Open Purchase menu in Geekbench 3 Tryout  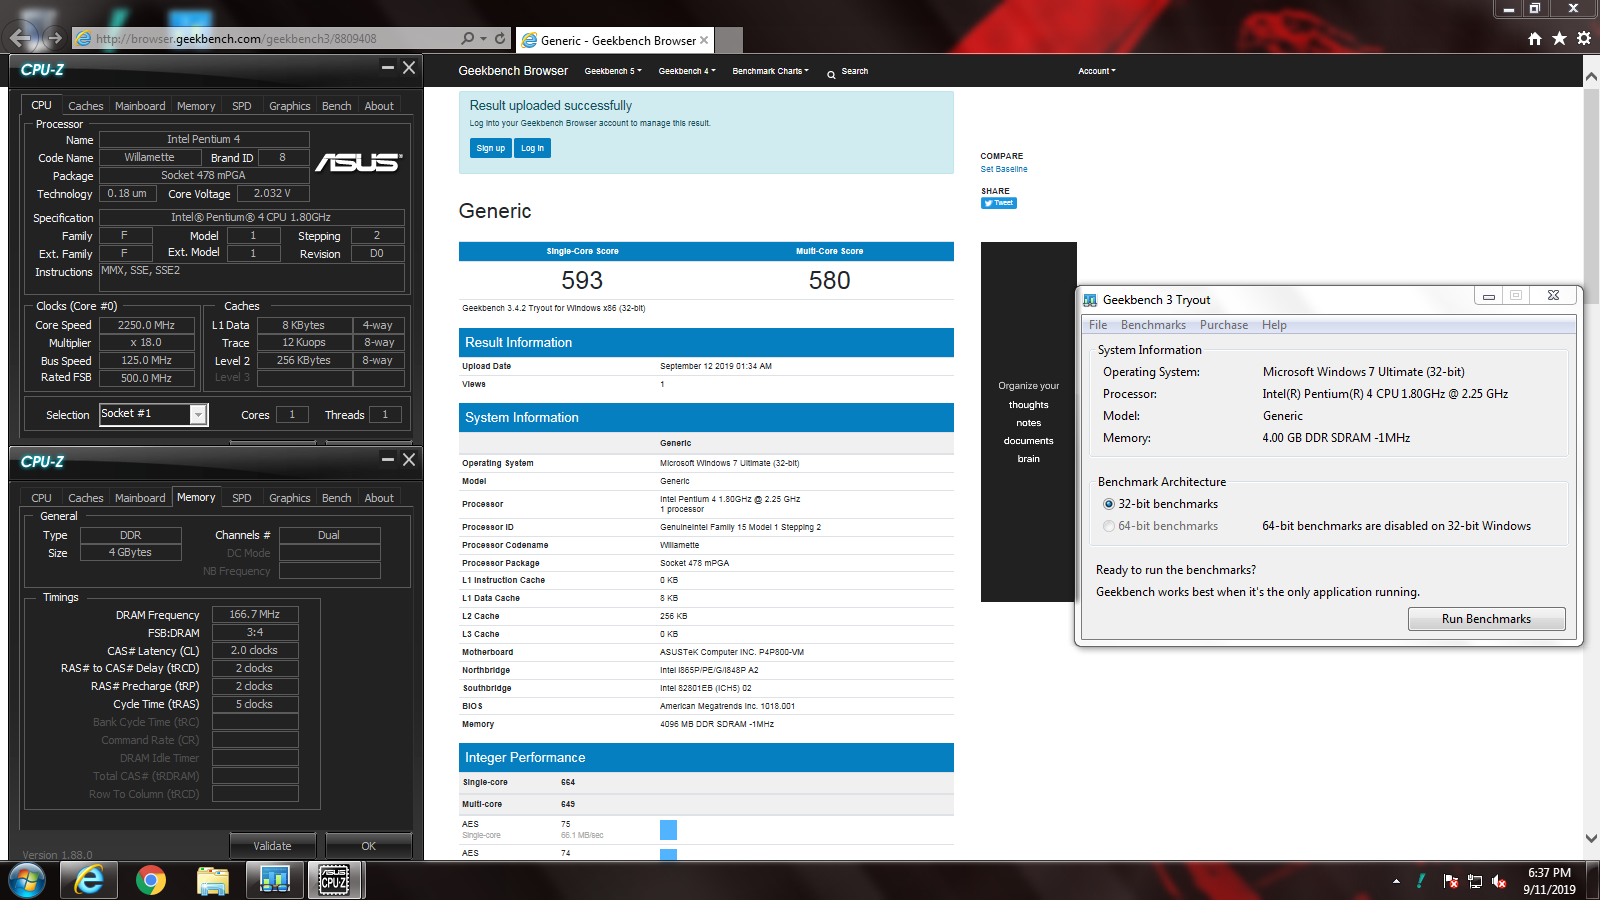click(1224, 325)
